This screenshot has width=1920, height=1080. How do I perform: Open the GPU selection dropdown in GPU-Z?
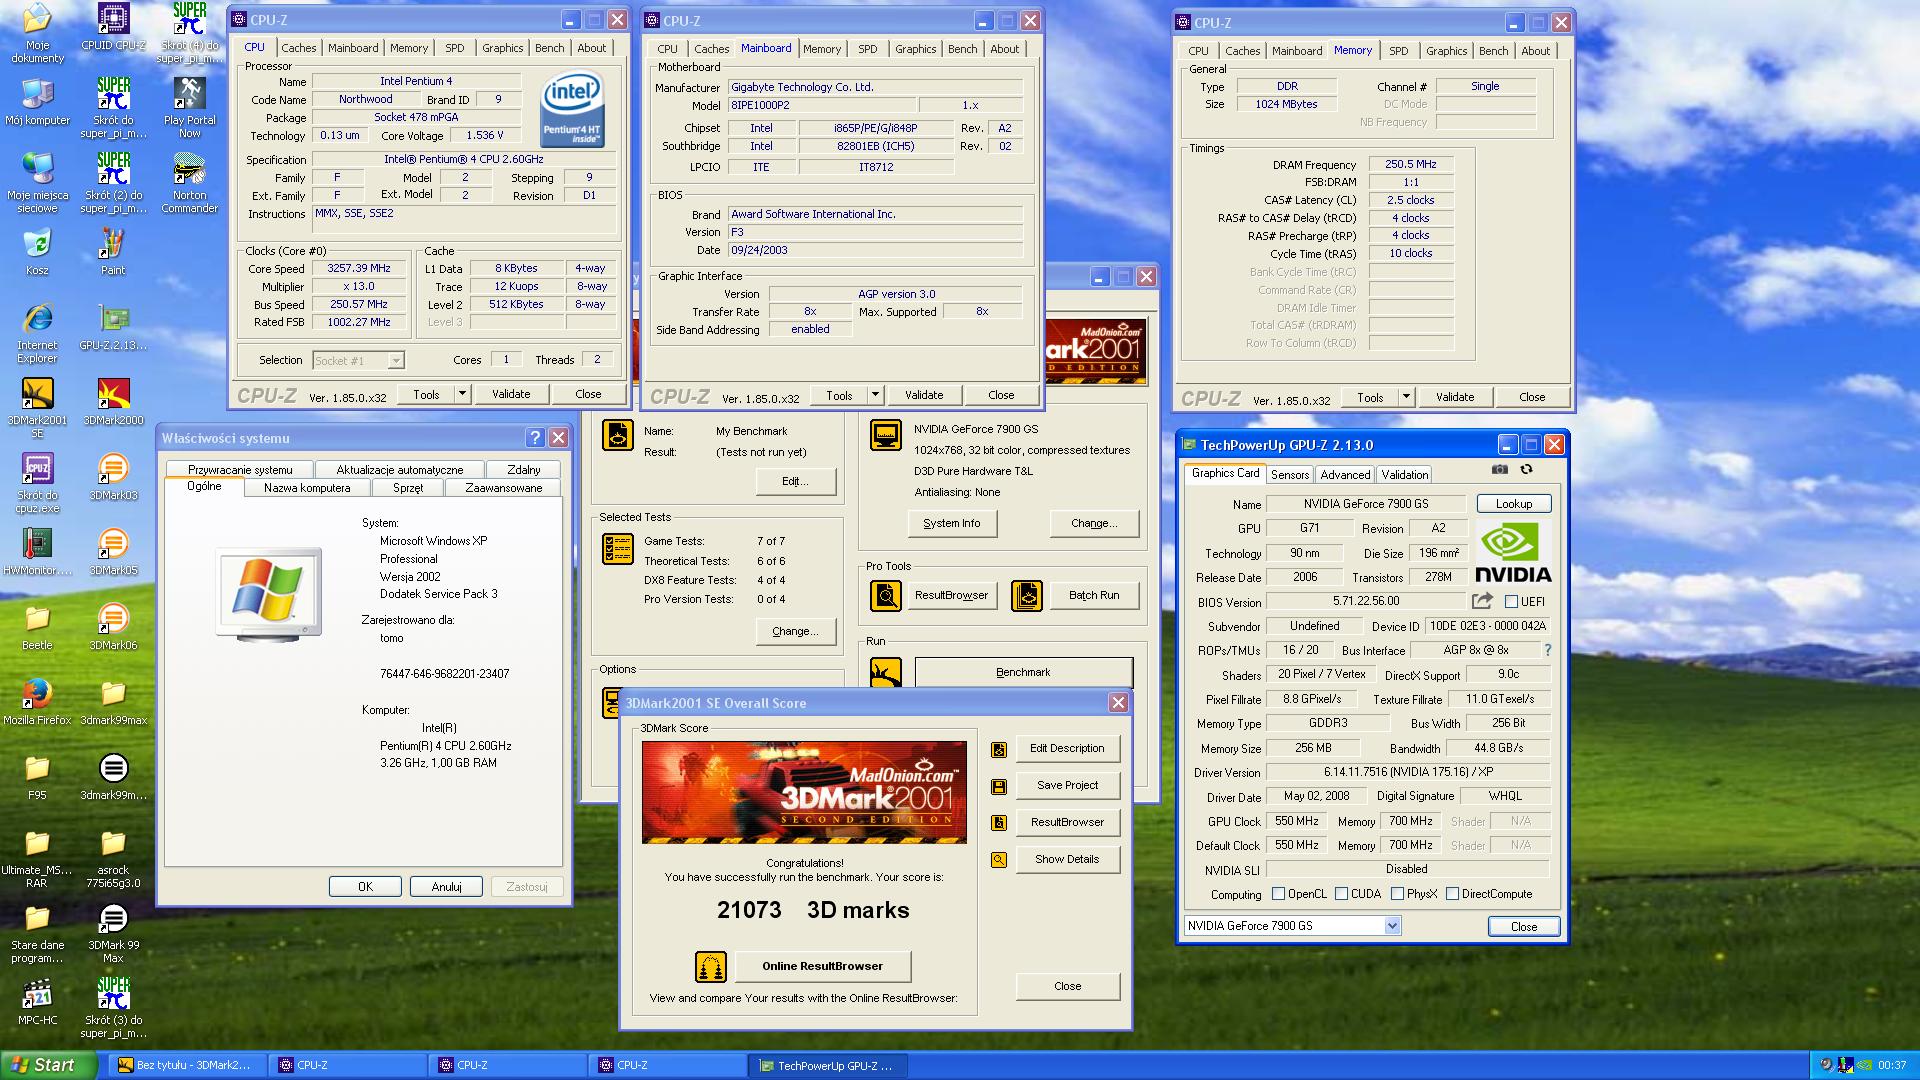click(1292, 926)
